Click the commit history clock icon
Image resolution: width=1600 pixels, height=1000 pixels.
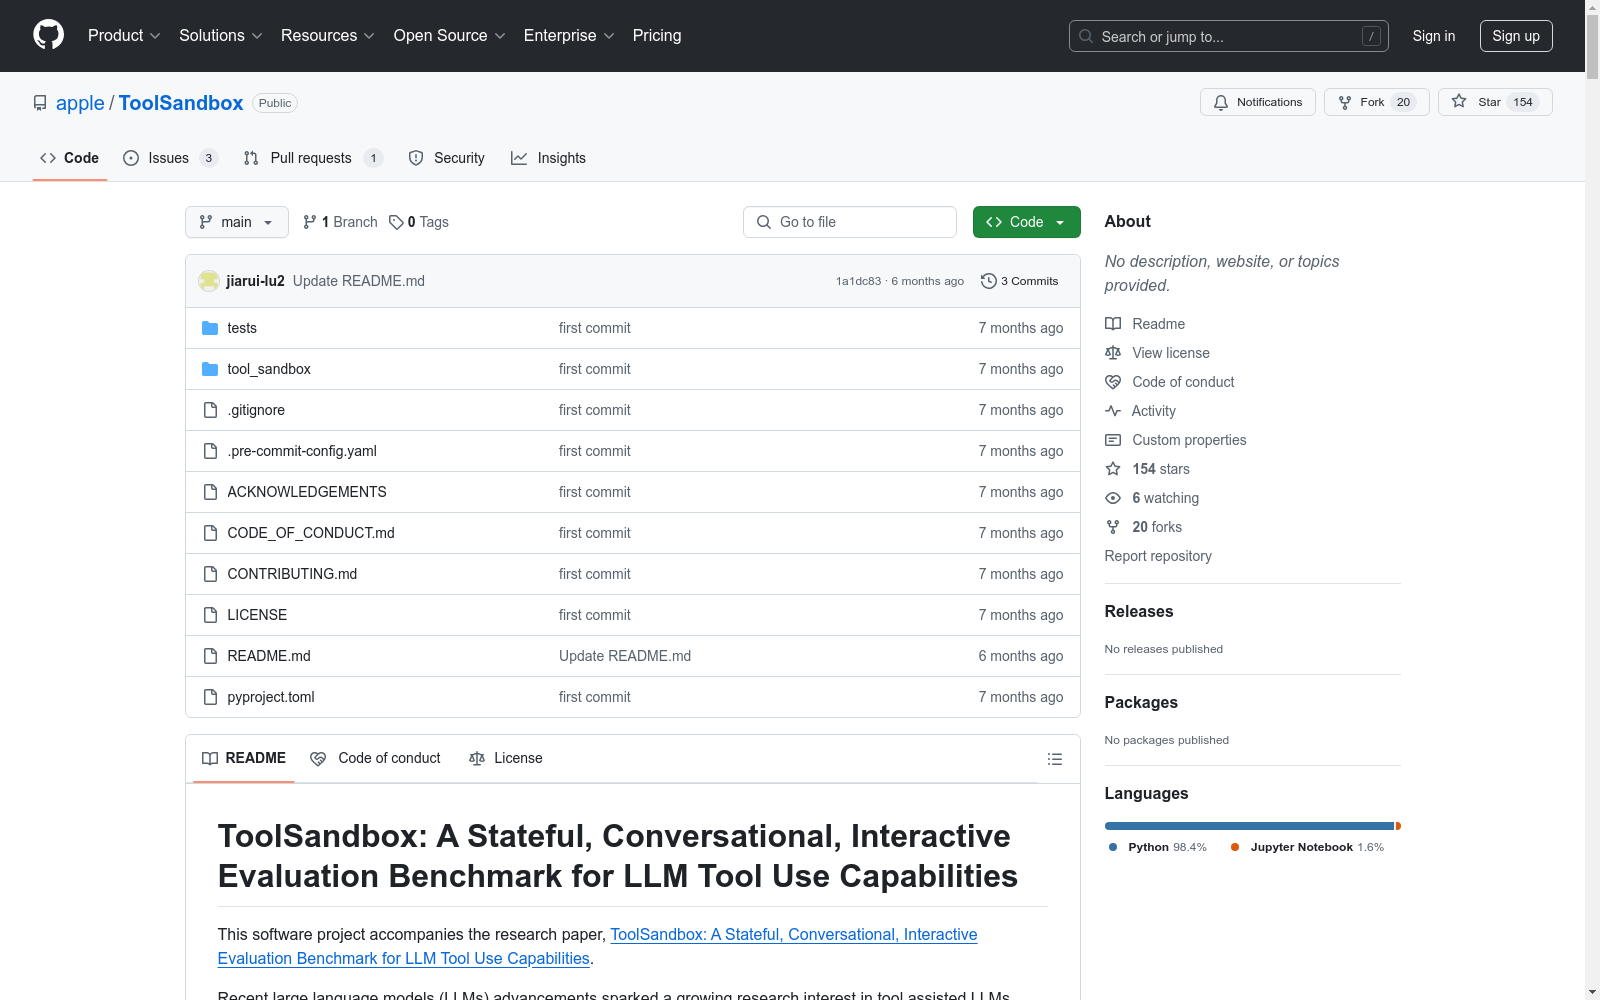pyautogui.click(x=989, y=281)
